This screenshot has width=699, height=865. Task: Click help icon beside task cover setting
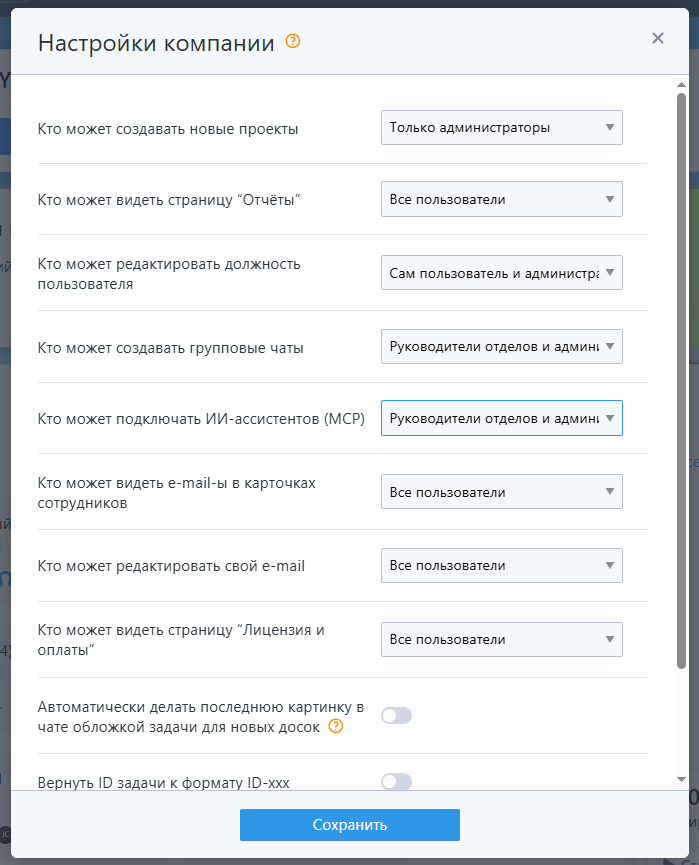tap(335, 726)
